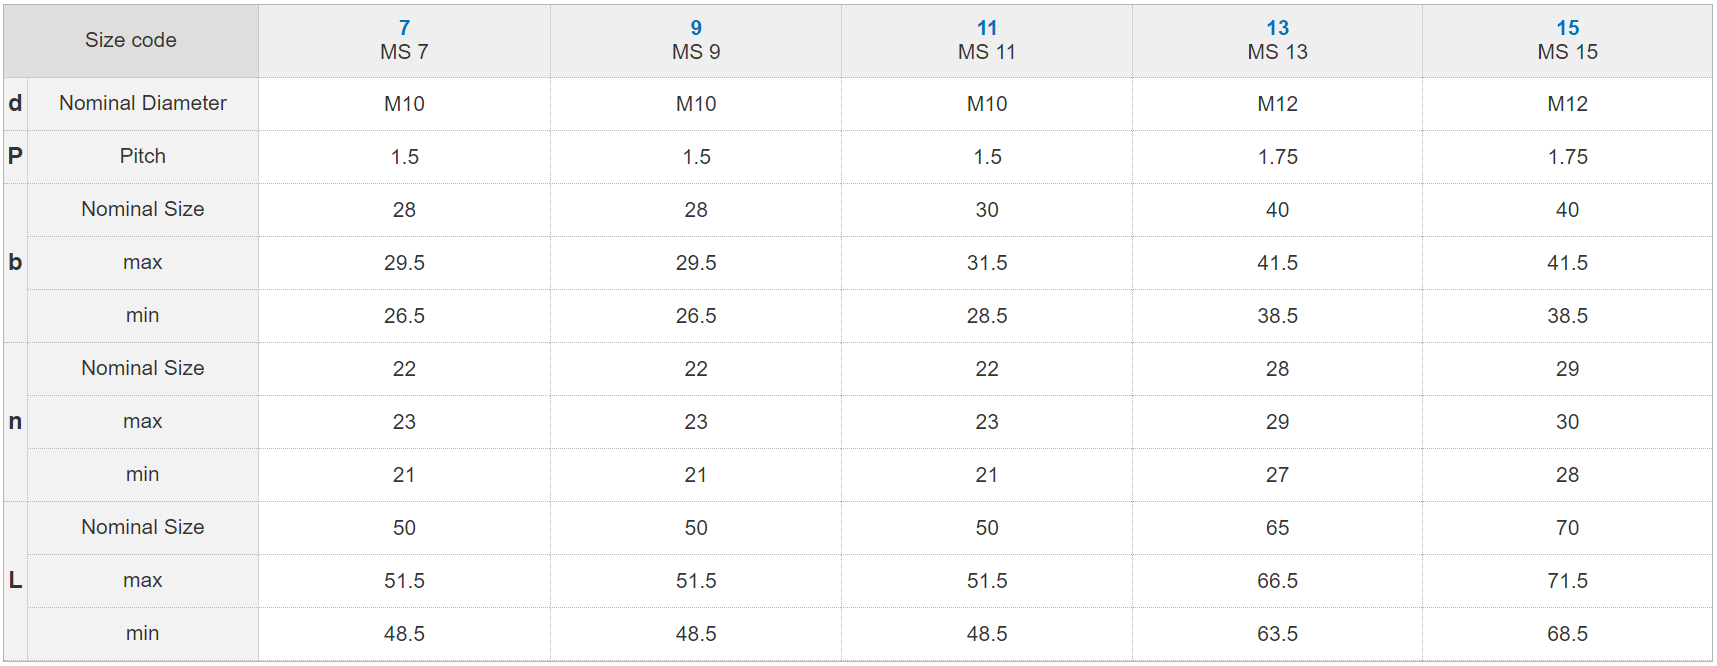Select the bold "n" dimension symbol

pyautogui.click(x=15, y=421)
